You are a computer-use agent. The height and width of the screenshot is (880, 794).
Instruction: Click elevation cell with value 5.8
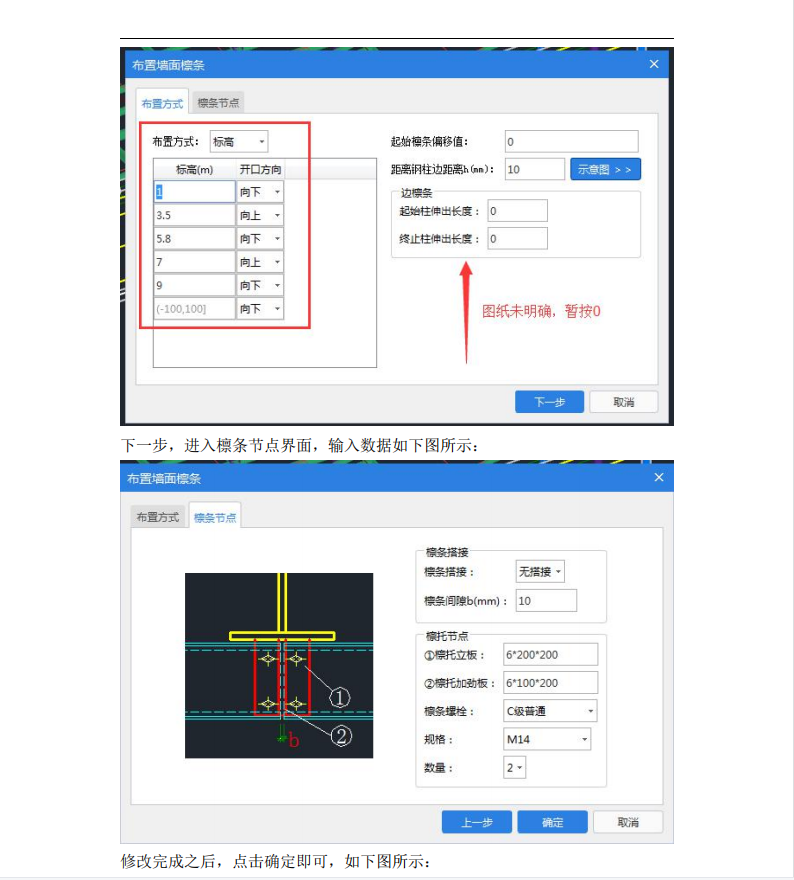(194, 239)
